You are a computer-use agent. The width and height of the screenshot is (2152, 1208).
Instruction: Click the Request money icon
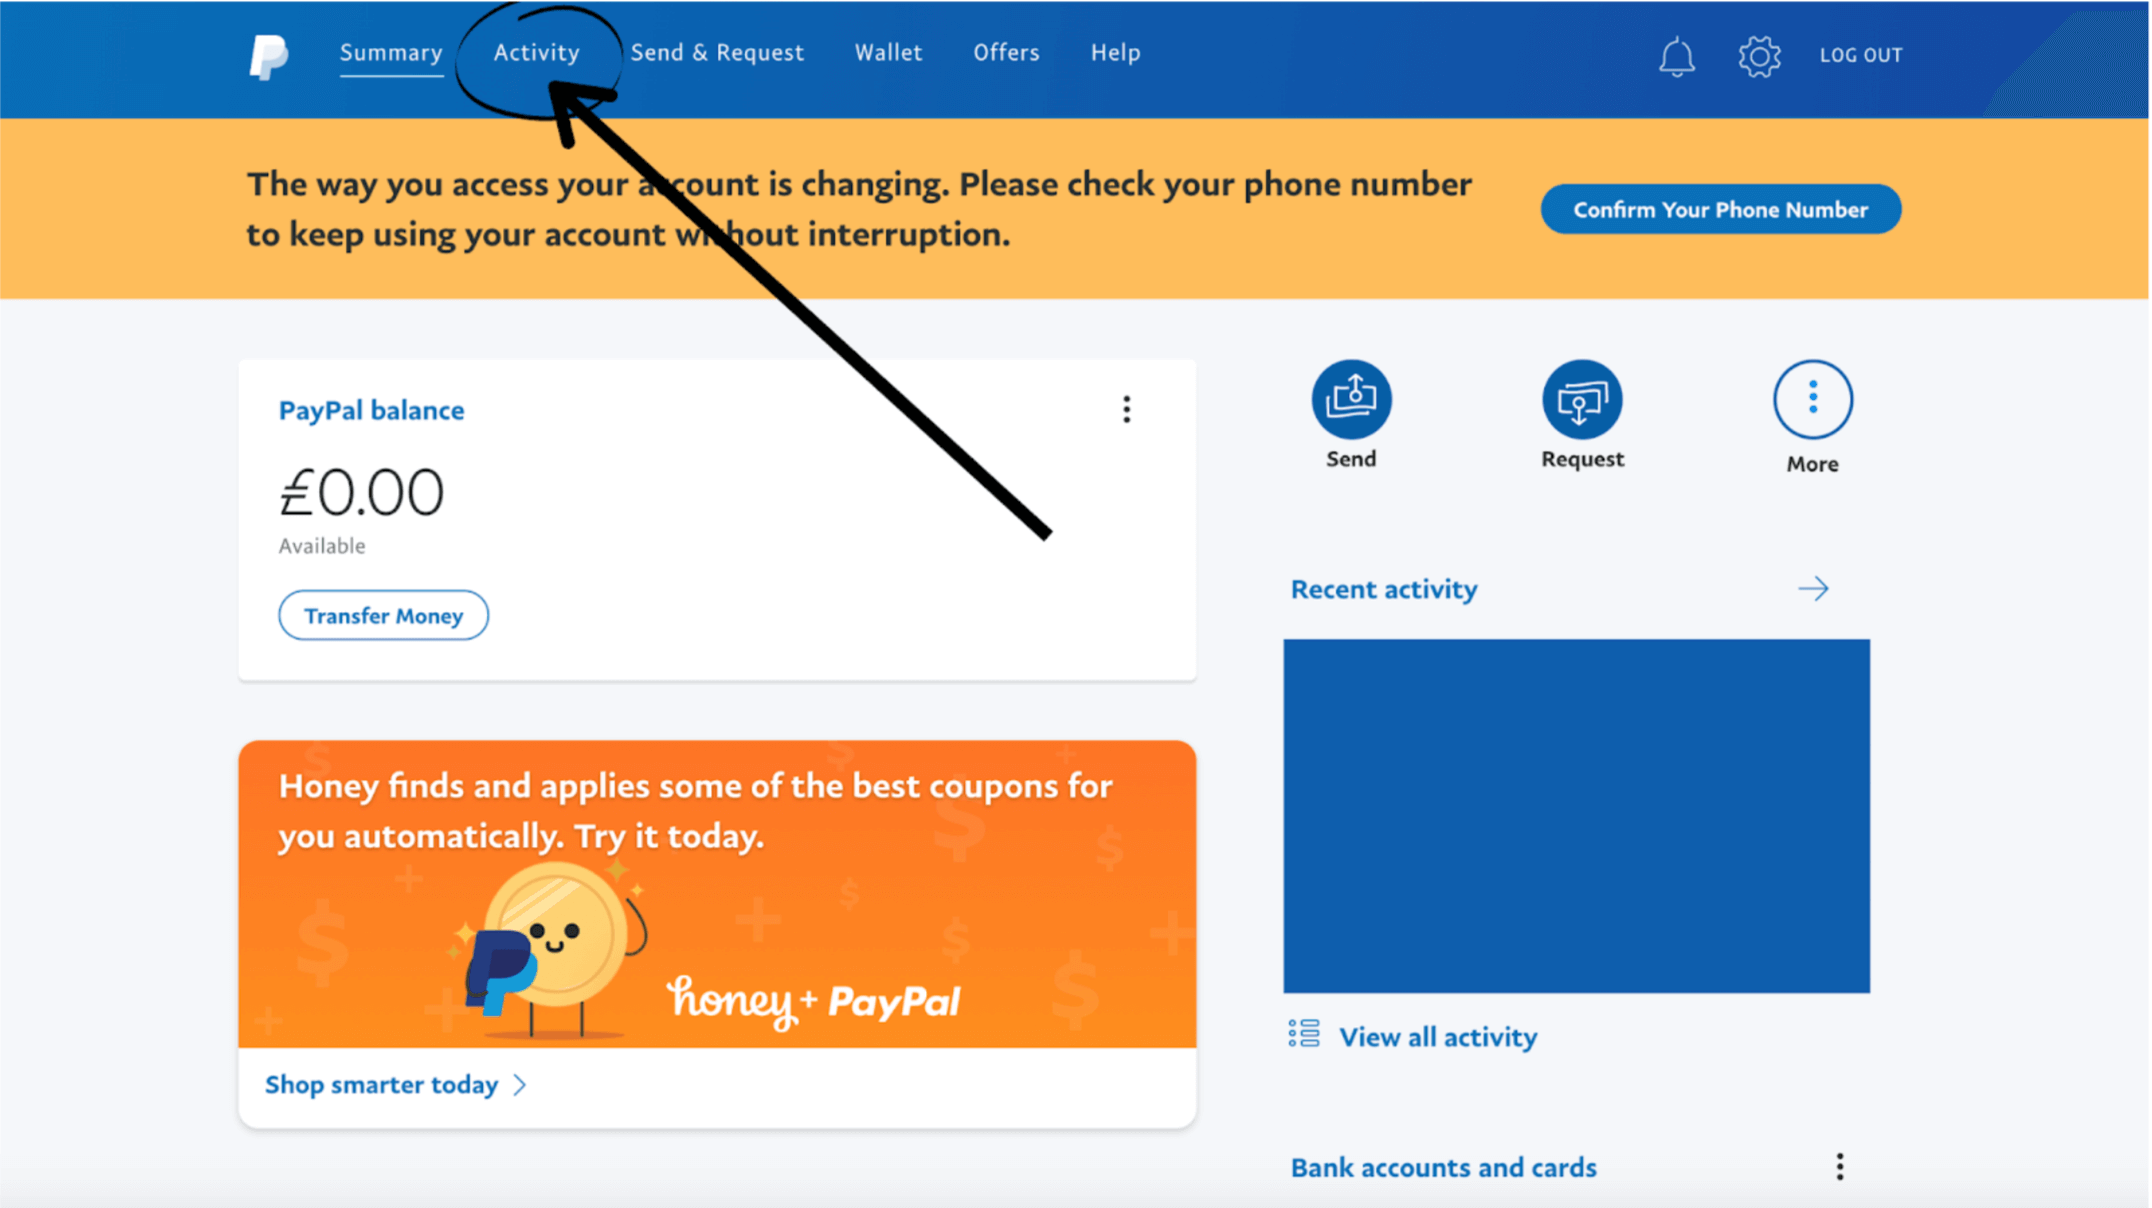[x=1579, y=401]
